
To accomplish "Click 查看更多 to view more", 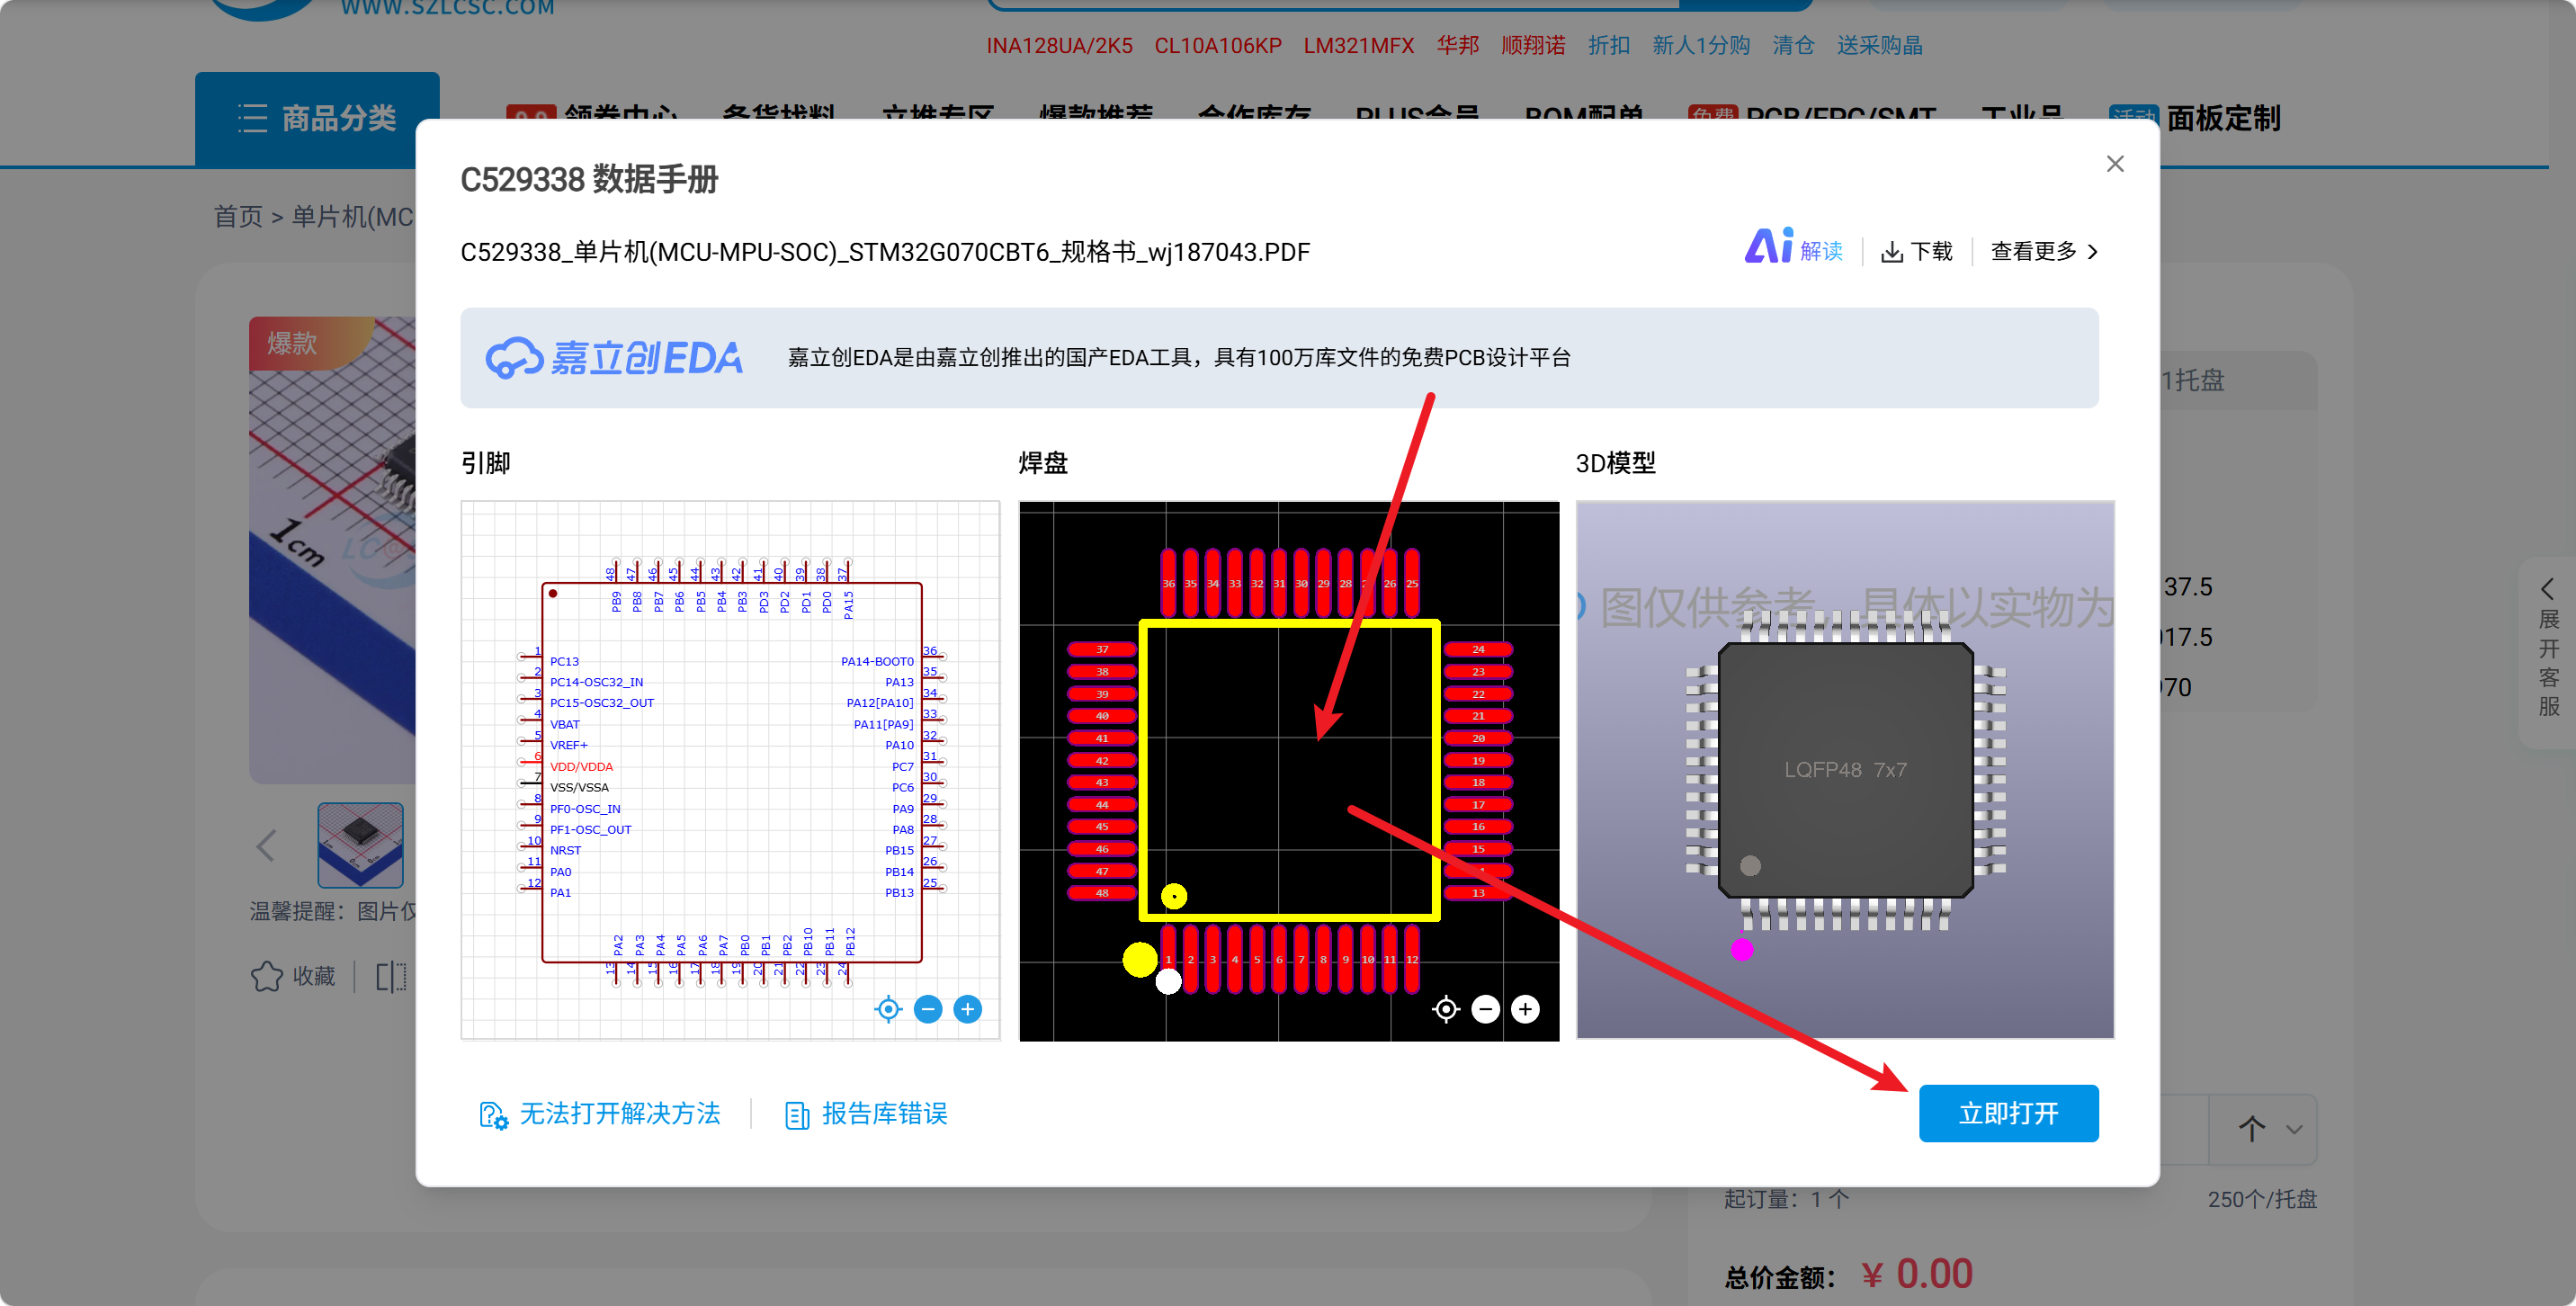I will [x=2044, y=251].
